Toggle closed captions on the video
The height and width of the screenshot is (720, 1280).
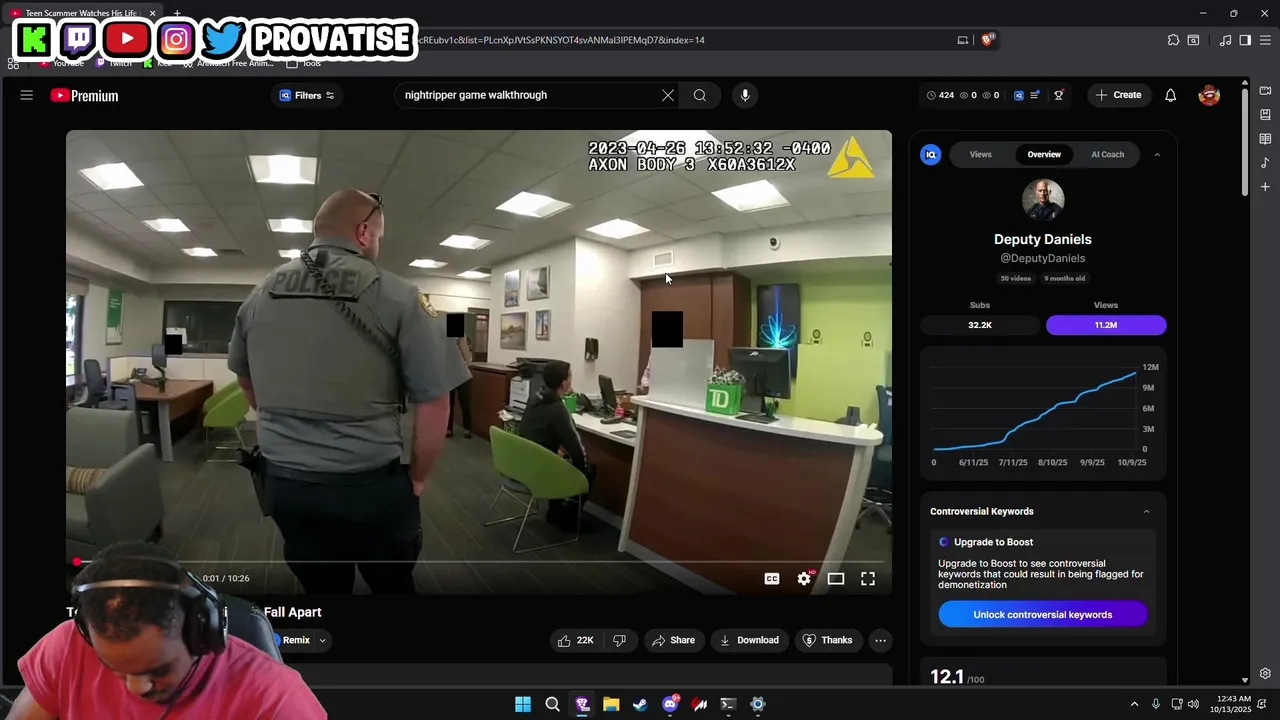coord(772,578)
